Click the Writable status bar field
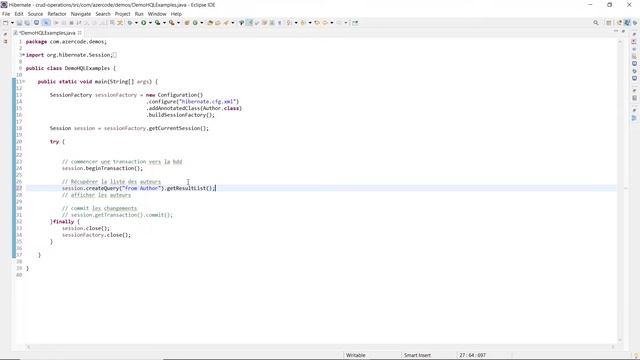The width and height of the screenshot is (640, 360). pos(356,355)
